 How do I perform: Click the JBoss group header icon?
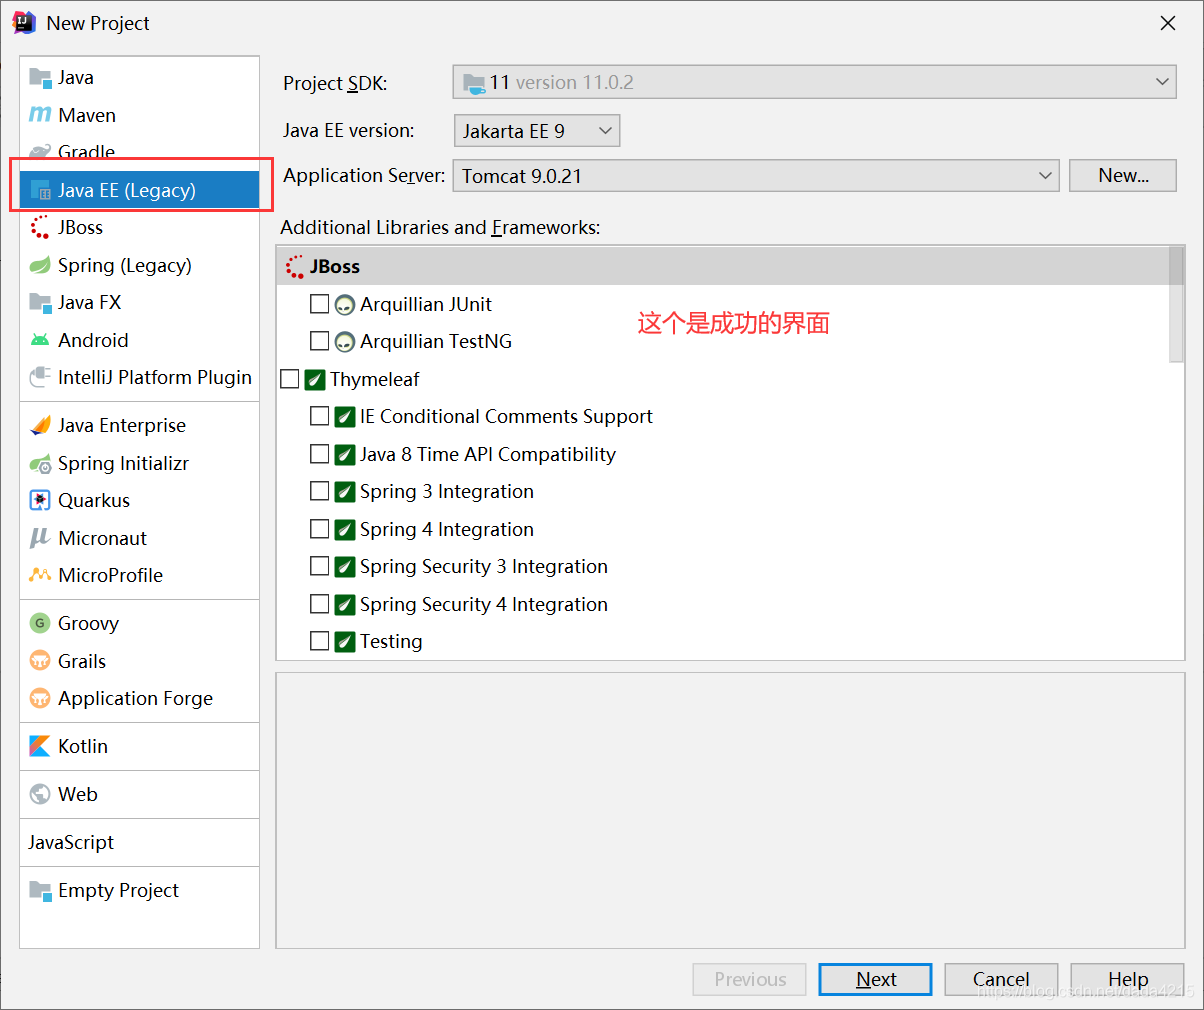coord(295,266)
